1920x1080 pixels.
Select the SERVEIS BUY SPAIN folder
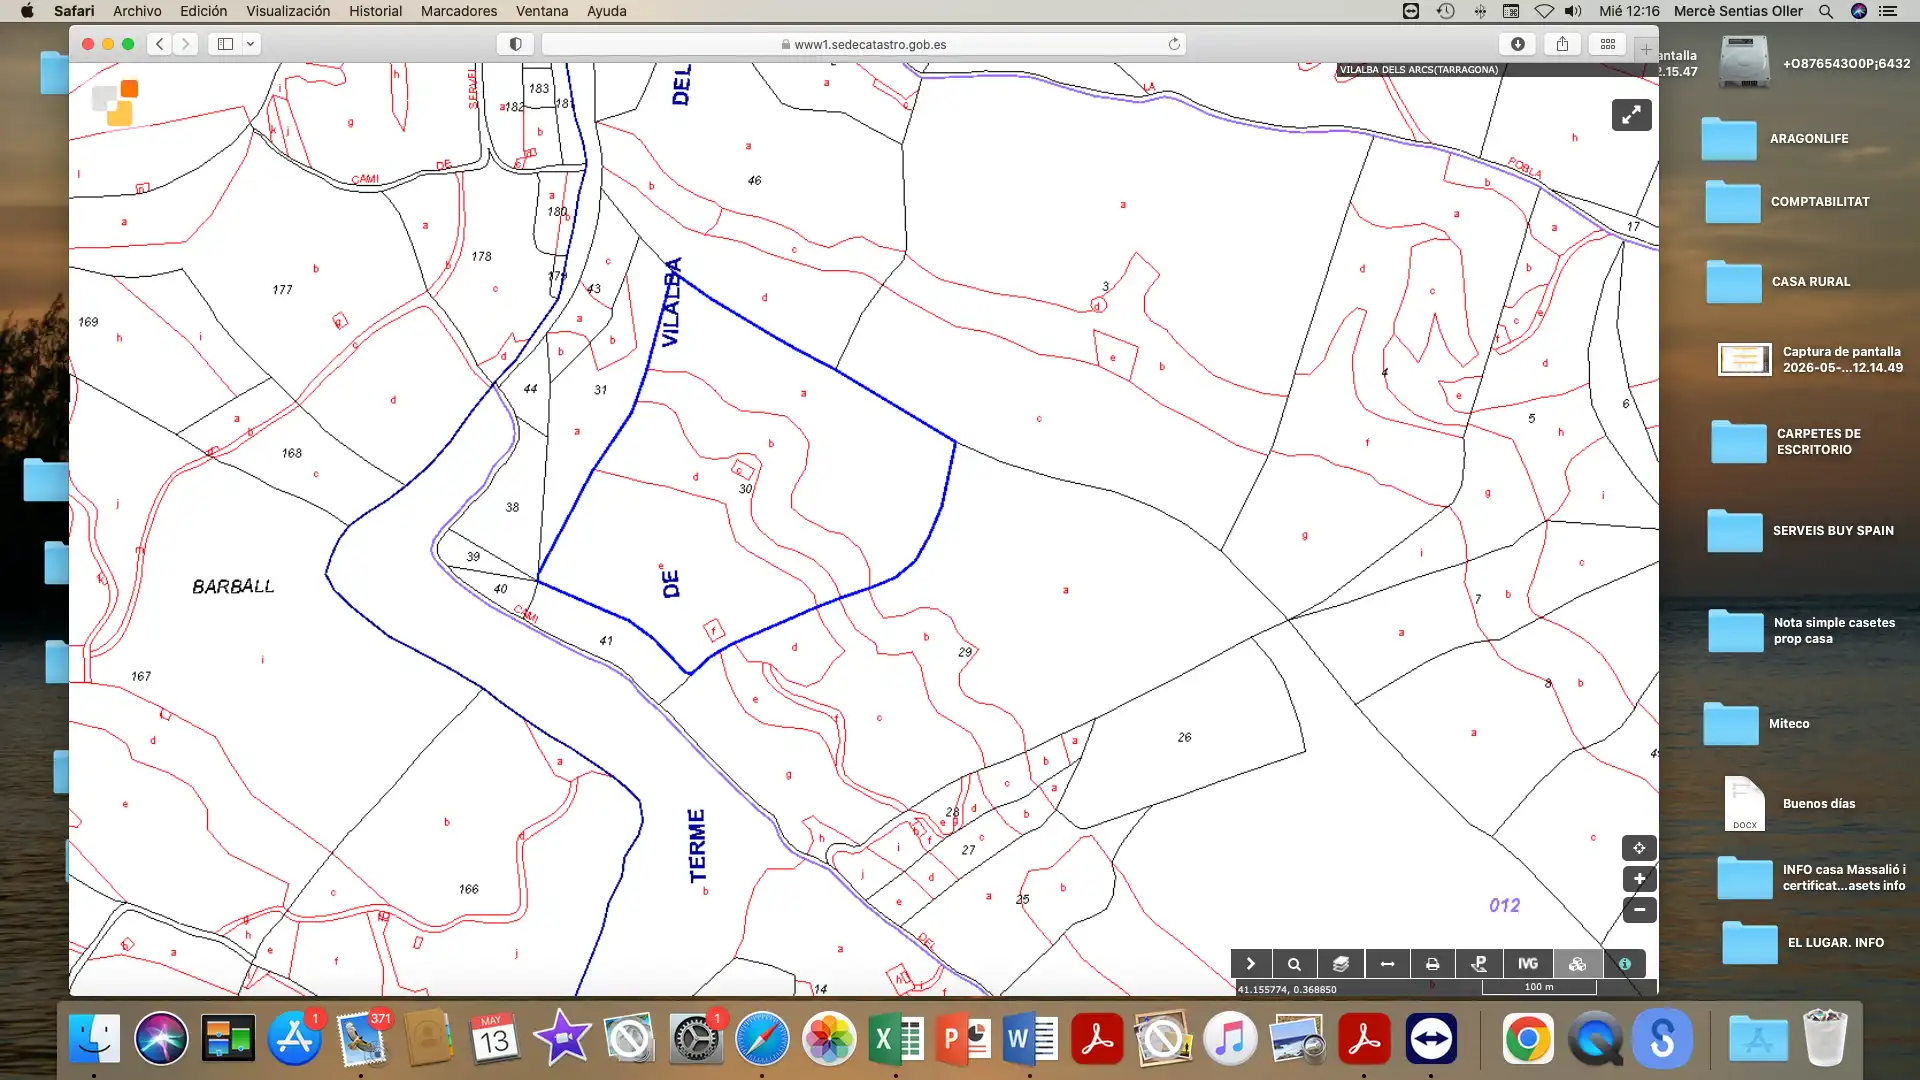click(1735, 531)
